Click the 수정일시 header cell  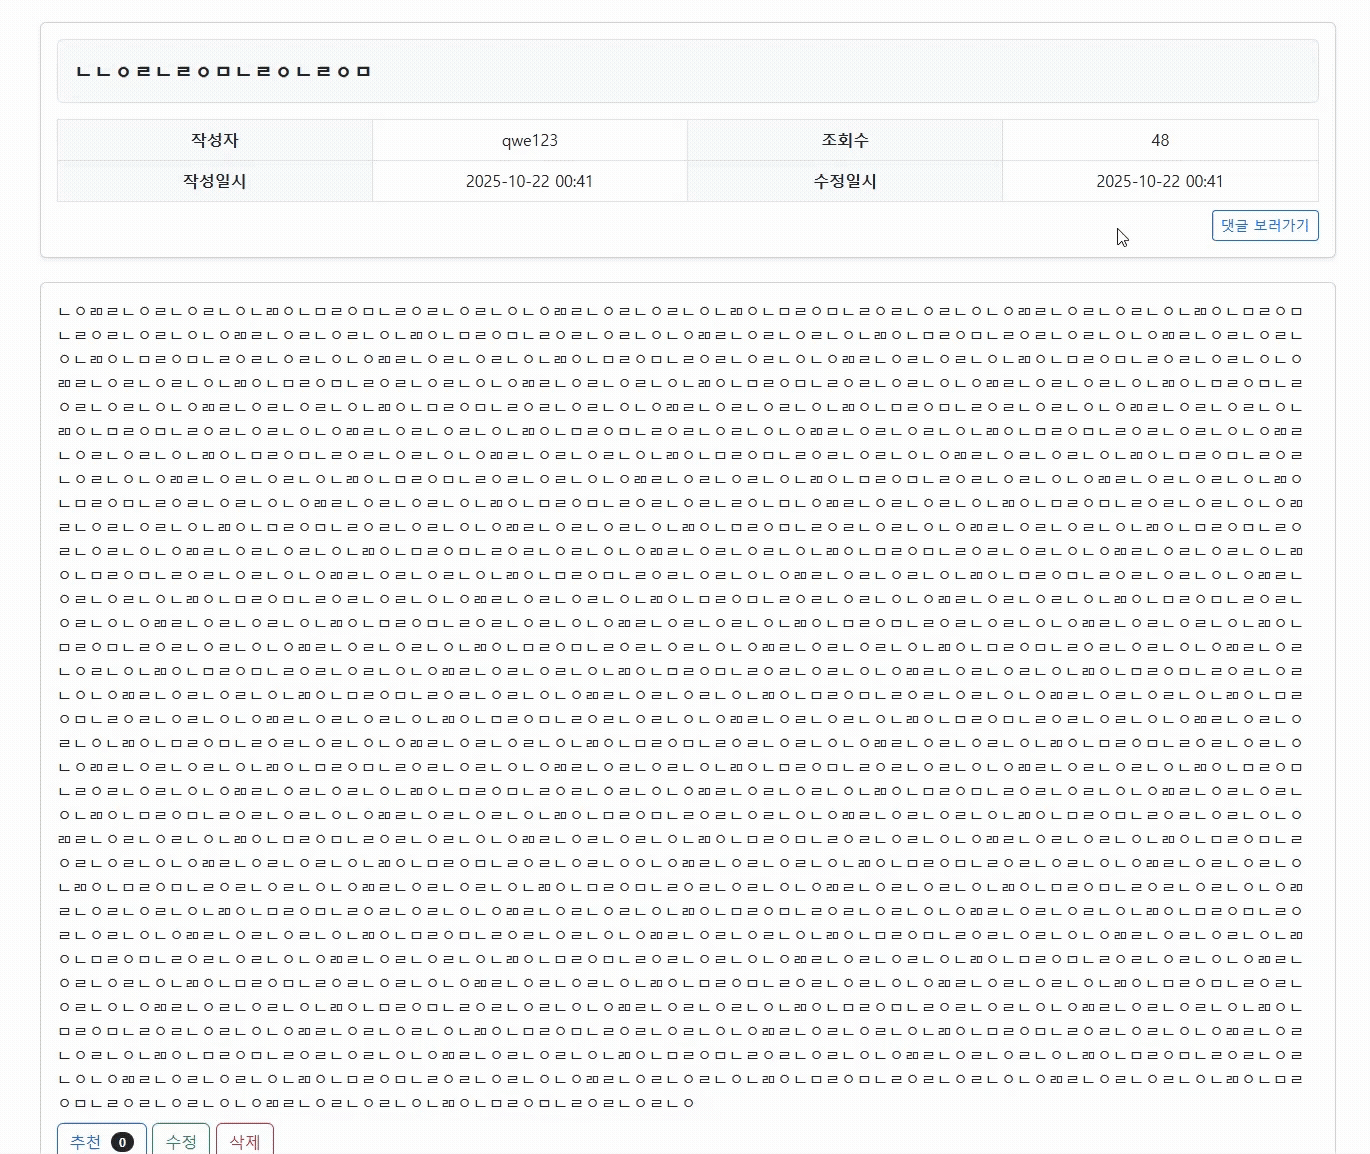point(845,181)
